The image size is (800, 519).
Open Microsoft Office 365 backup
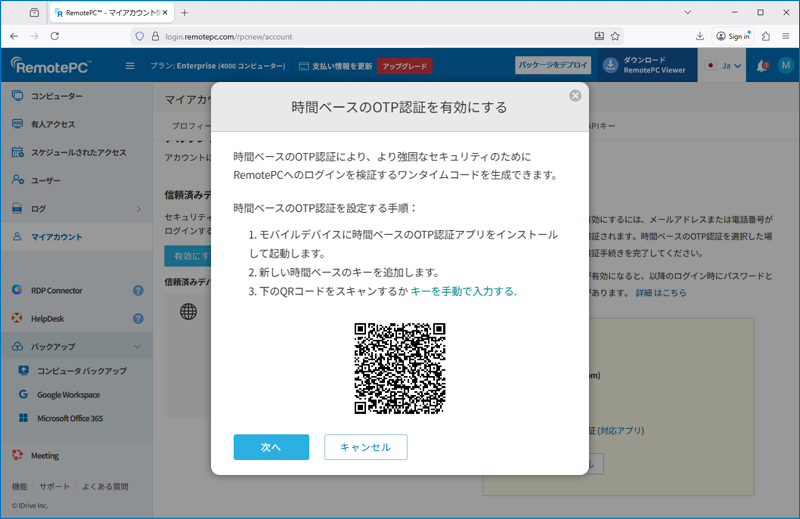(70, 418)
